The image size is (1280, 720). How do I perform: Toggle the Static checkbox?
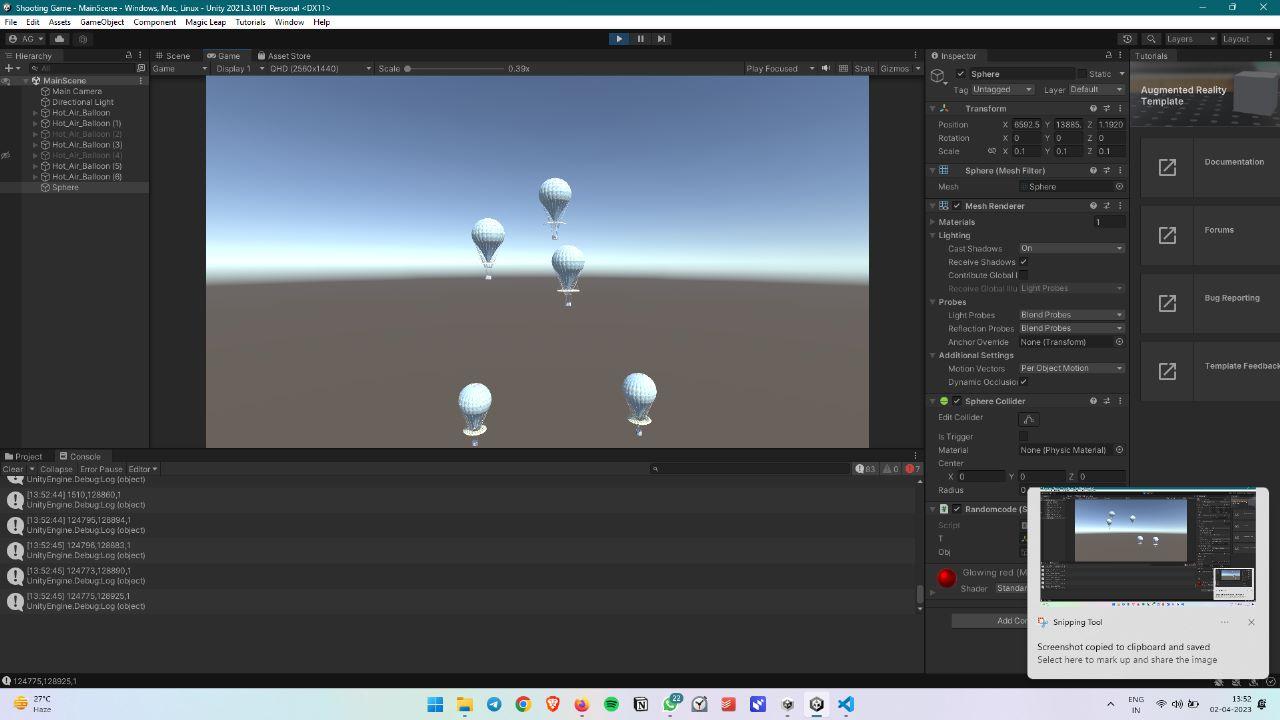point(1082,74)
